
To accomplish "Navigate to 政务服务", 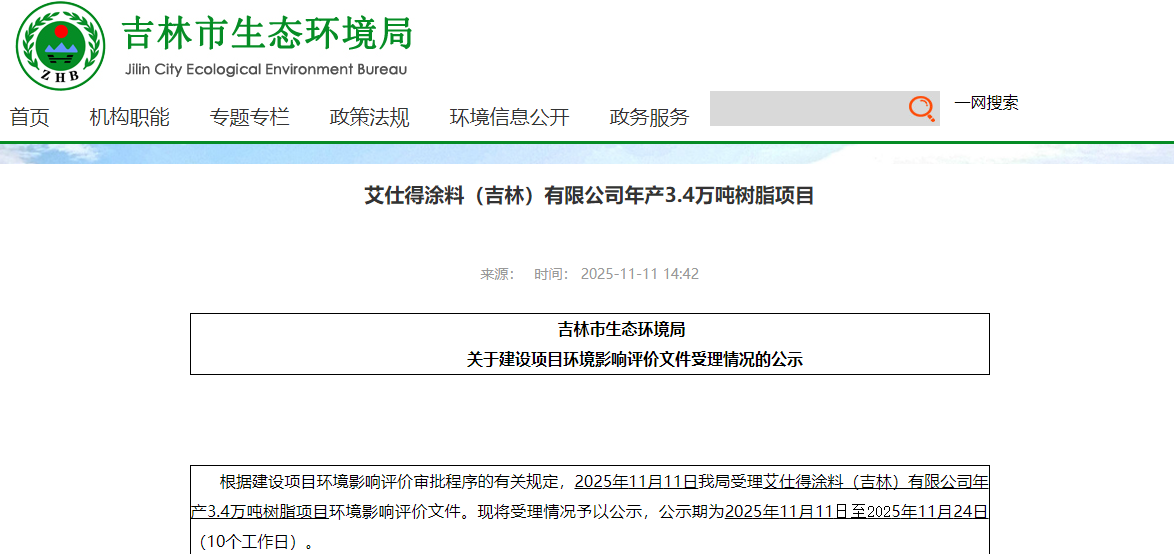I will click(650, 117).
